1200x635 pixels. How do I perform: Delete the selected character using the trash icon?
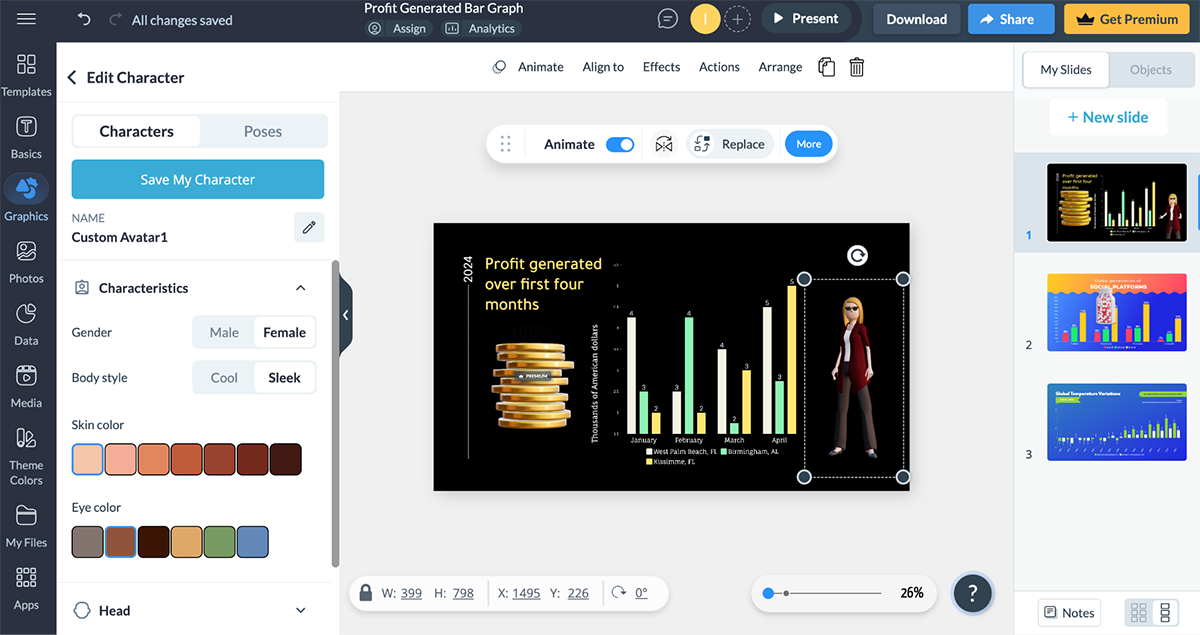point(856,66)
